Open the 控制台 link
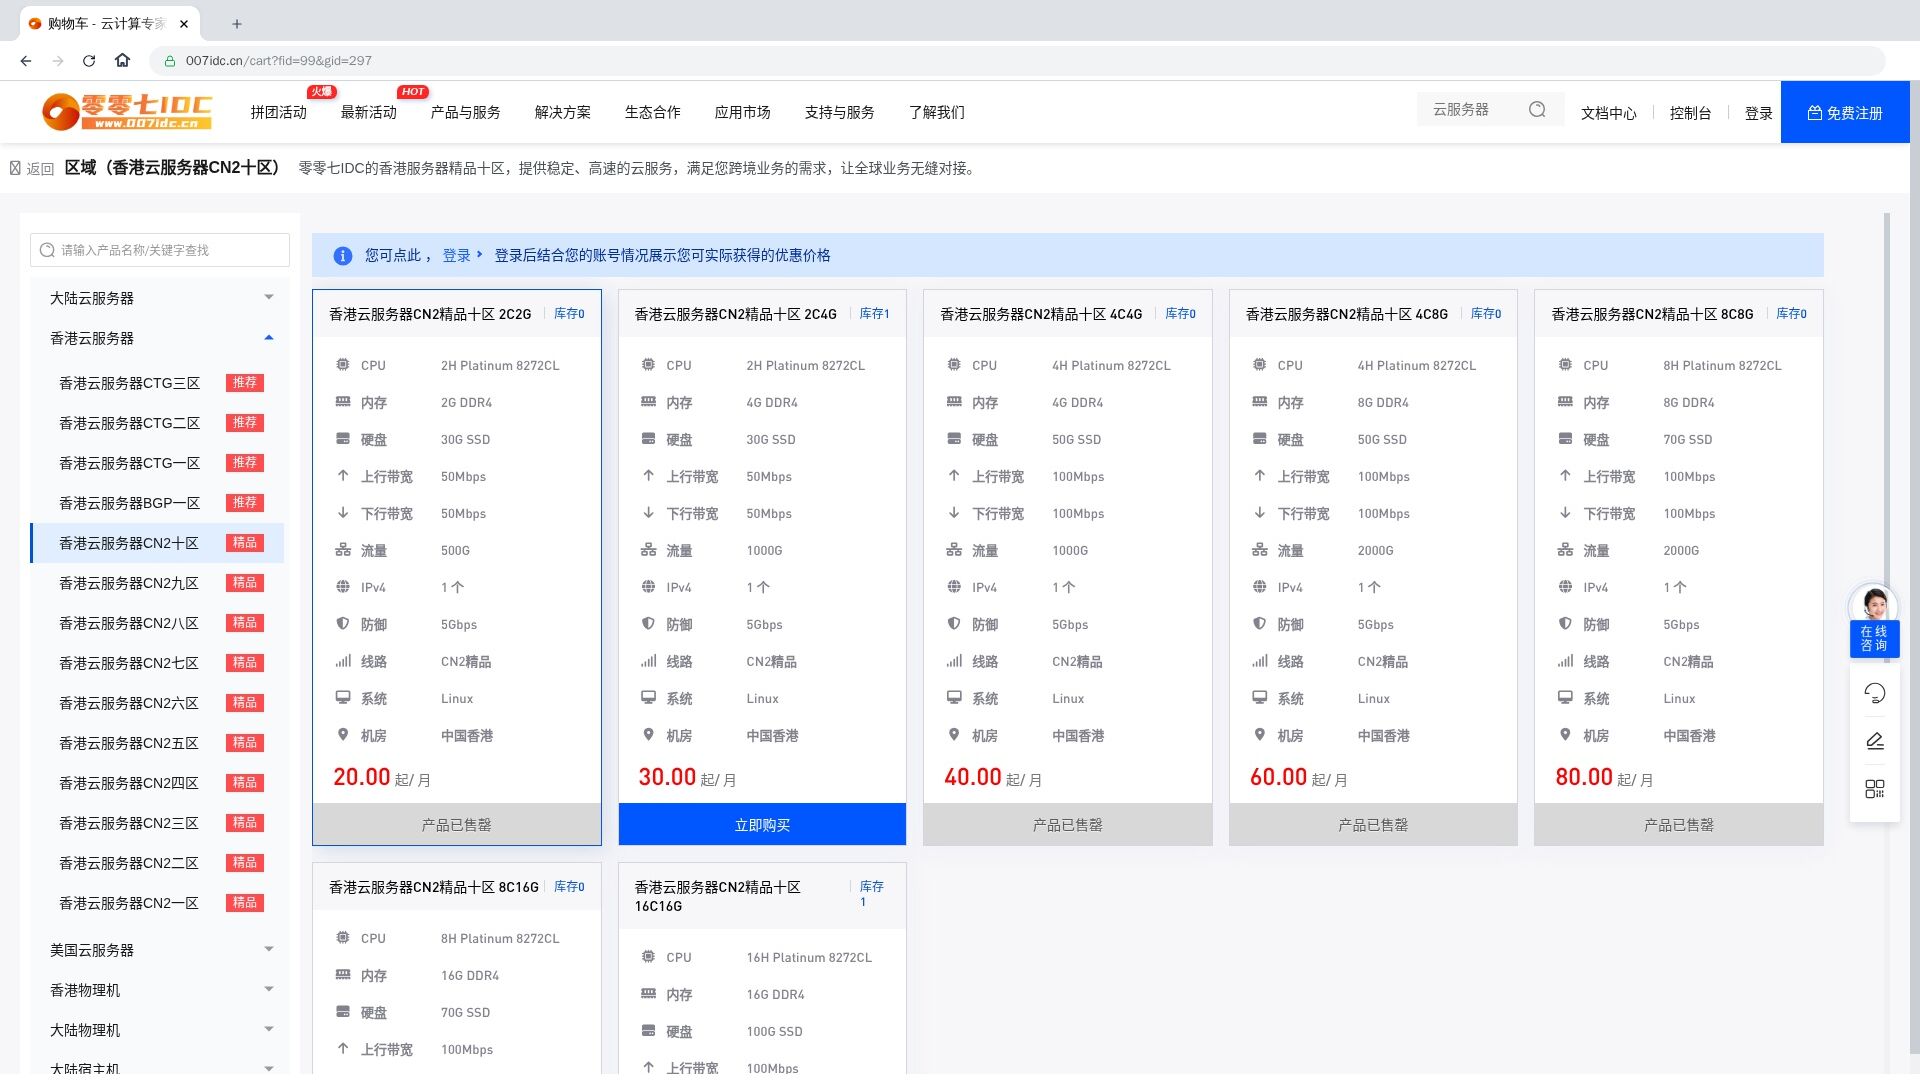1920x1080 pixels. [1690, 113]
